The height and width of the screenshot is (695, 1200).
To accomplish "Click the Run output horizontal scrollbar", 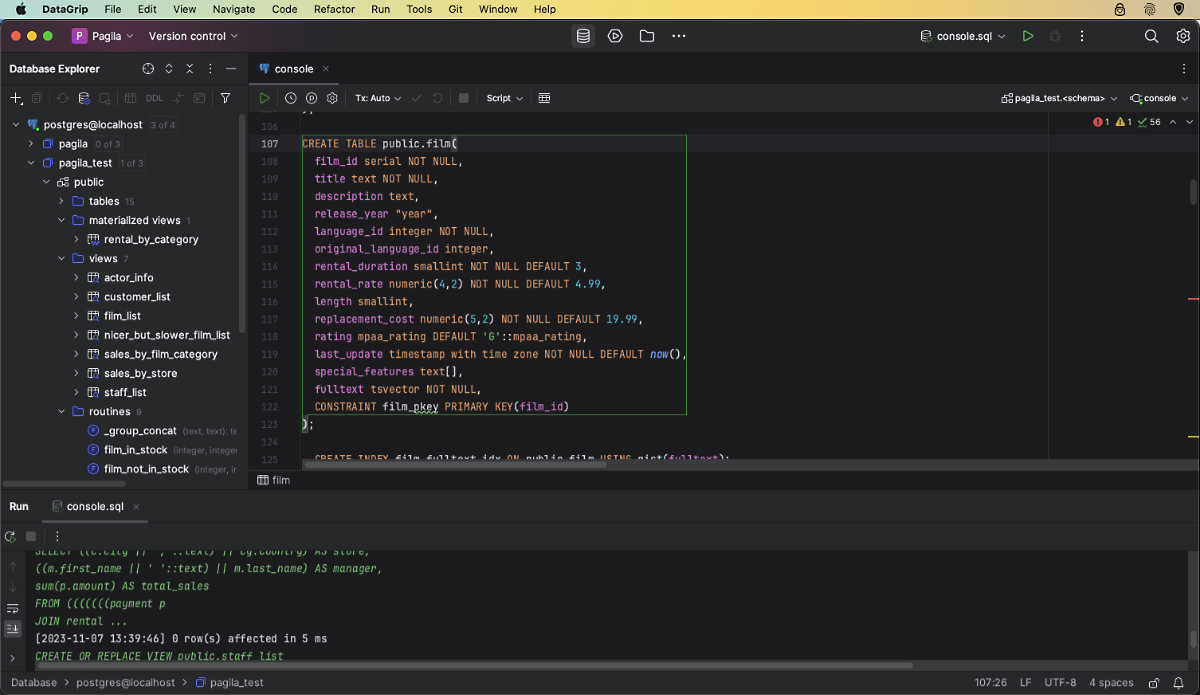I will (474, 665).
